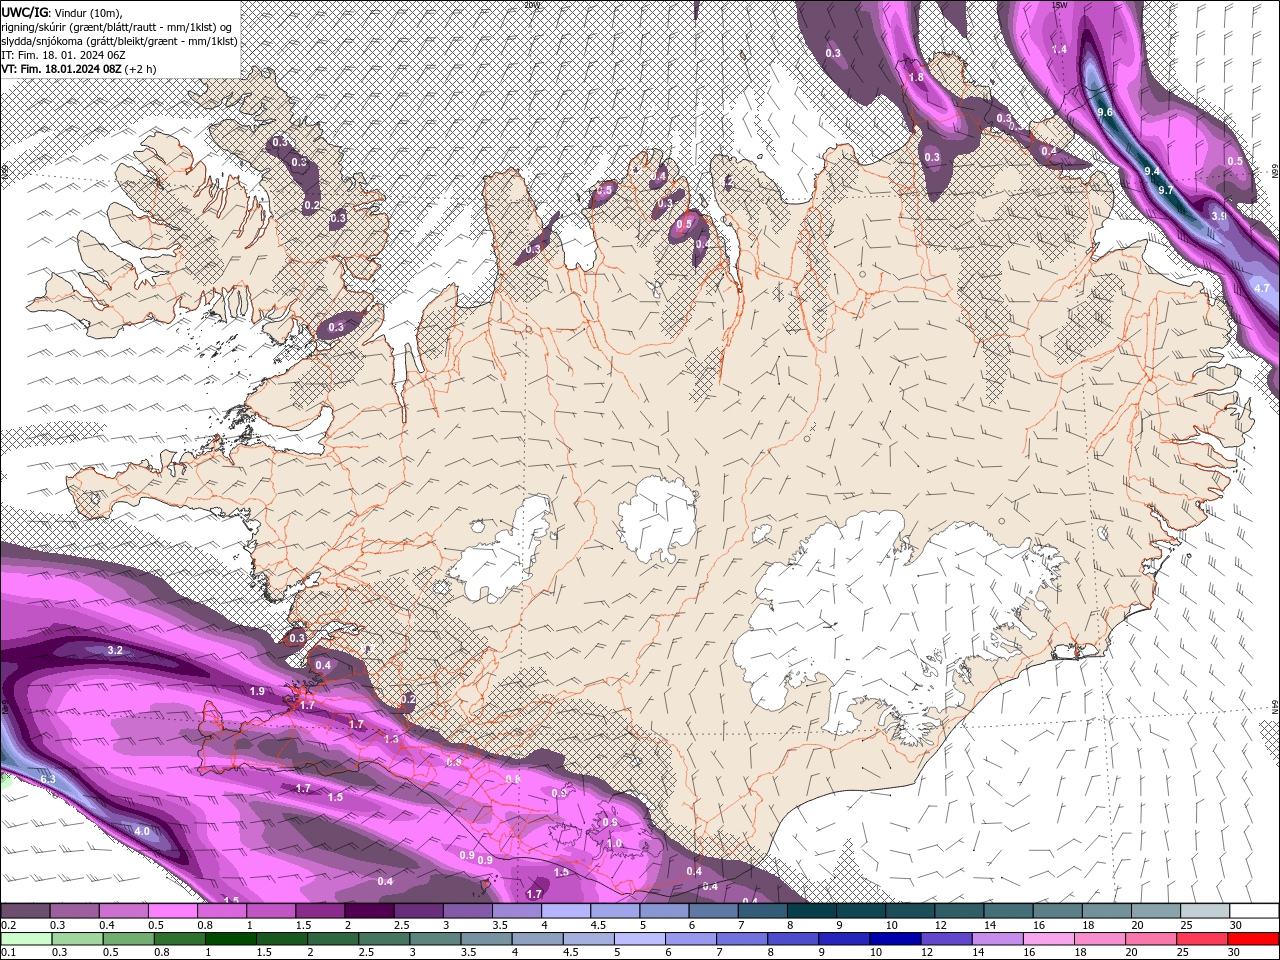Click the 1.8 value label on the map
The height and width of the screenshot is (960, 1280).
[916, 77]
